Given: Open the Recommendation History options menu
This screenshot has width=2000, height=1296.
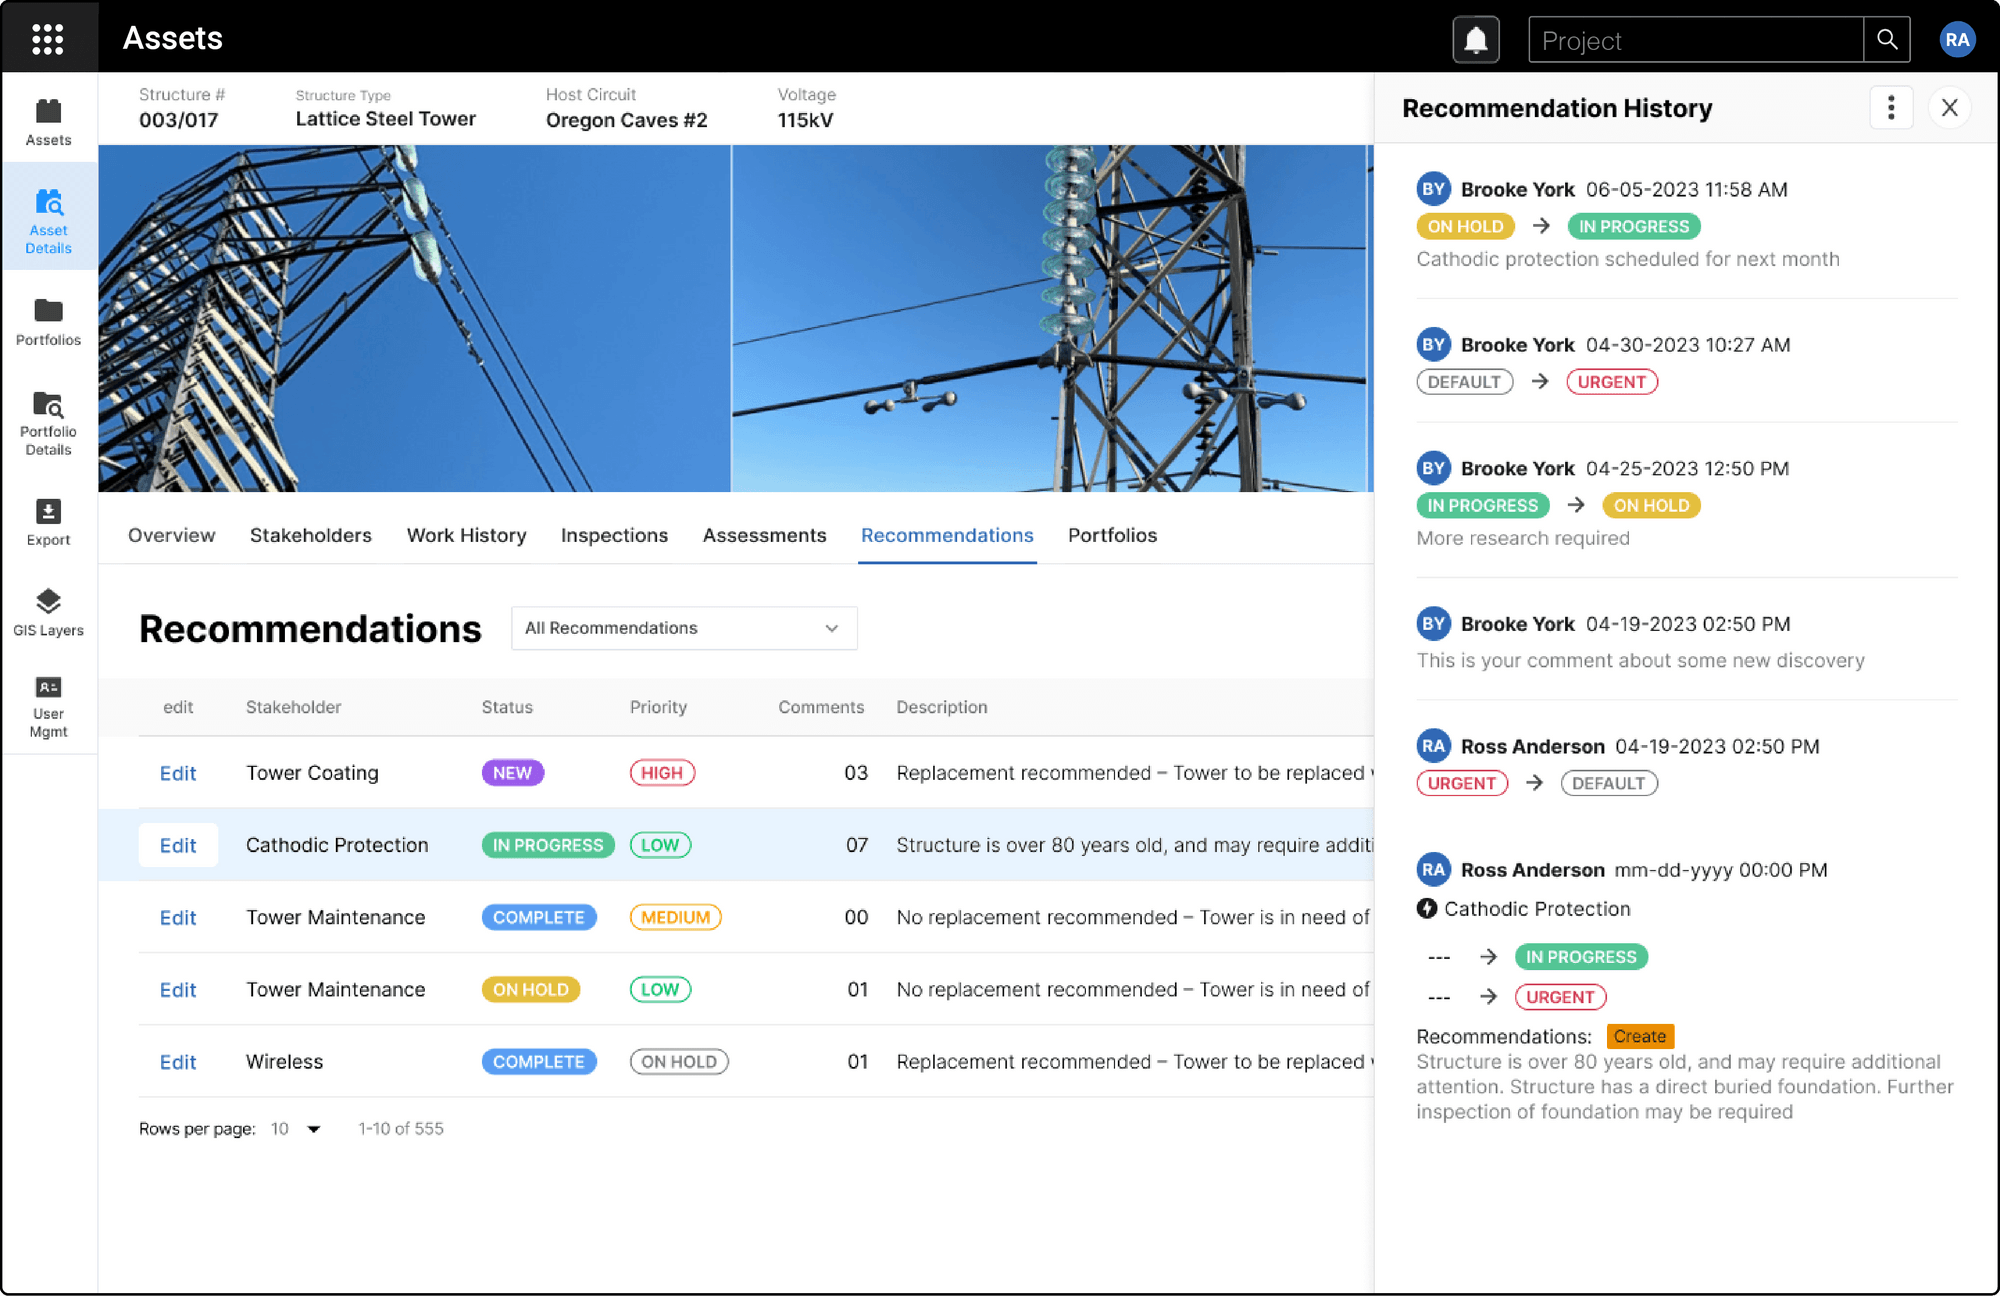Looking at the screenshot, I should 1890,107.
